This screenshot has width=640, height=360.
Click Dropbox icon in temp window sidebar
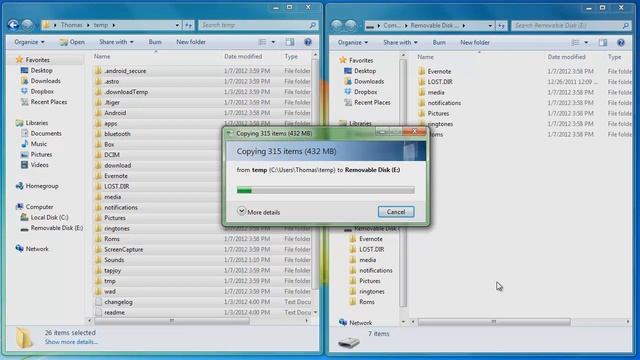pyautogui.click(x=24, y=91)
